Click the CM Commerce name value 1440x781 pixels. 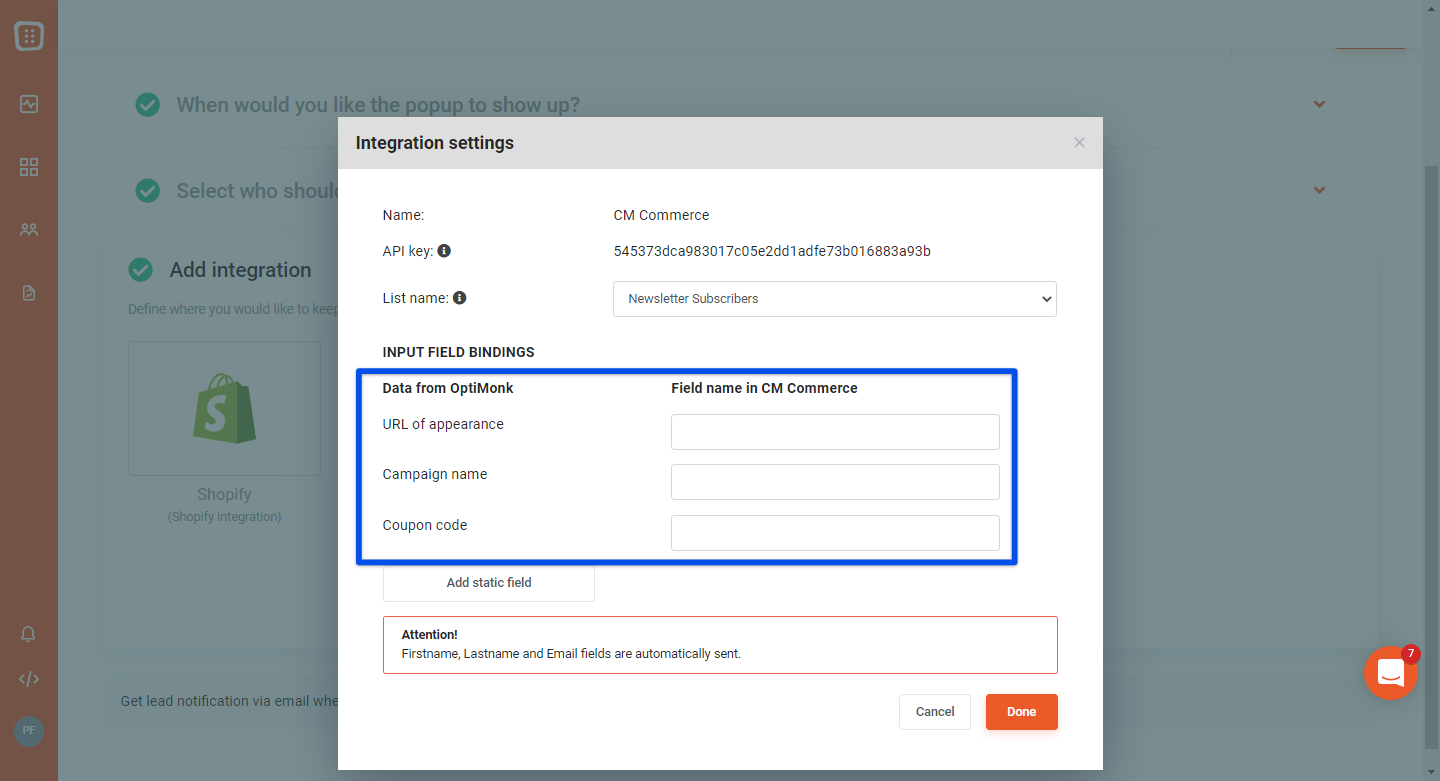click(661, 215)
